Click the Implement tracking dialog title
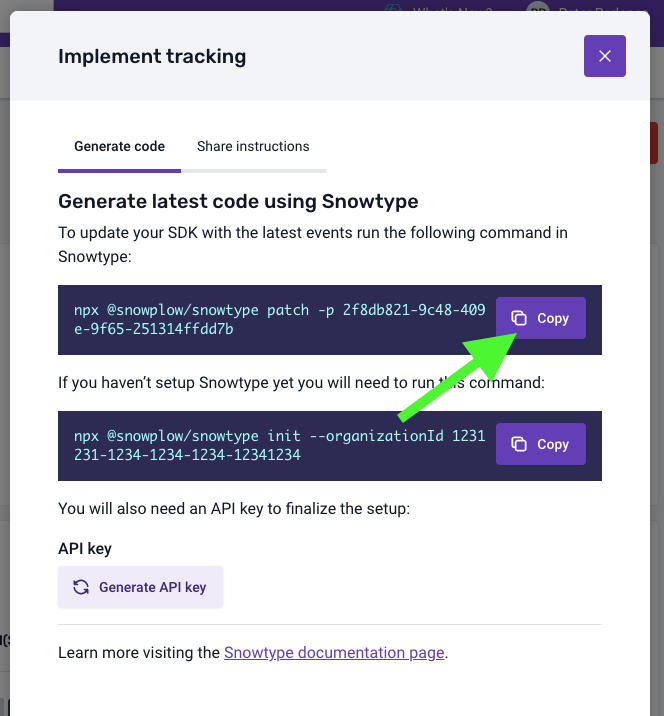Image resolution: width=664 pixels, height=716 pixels. (152, 57)
